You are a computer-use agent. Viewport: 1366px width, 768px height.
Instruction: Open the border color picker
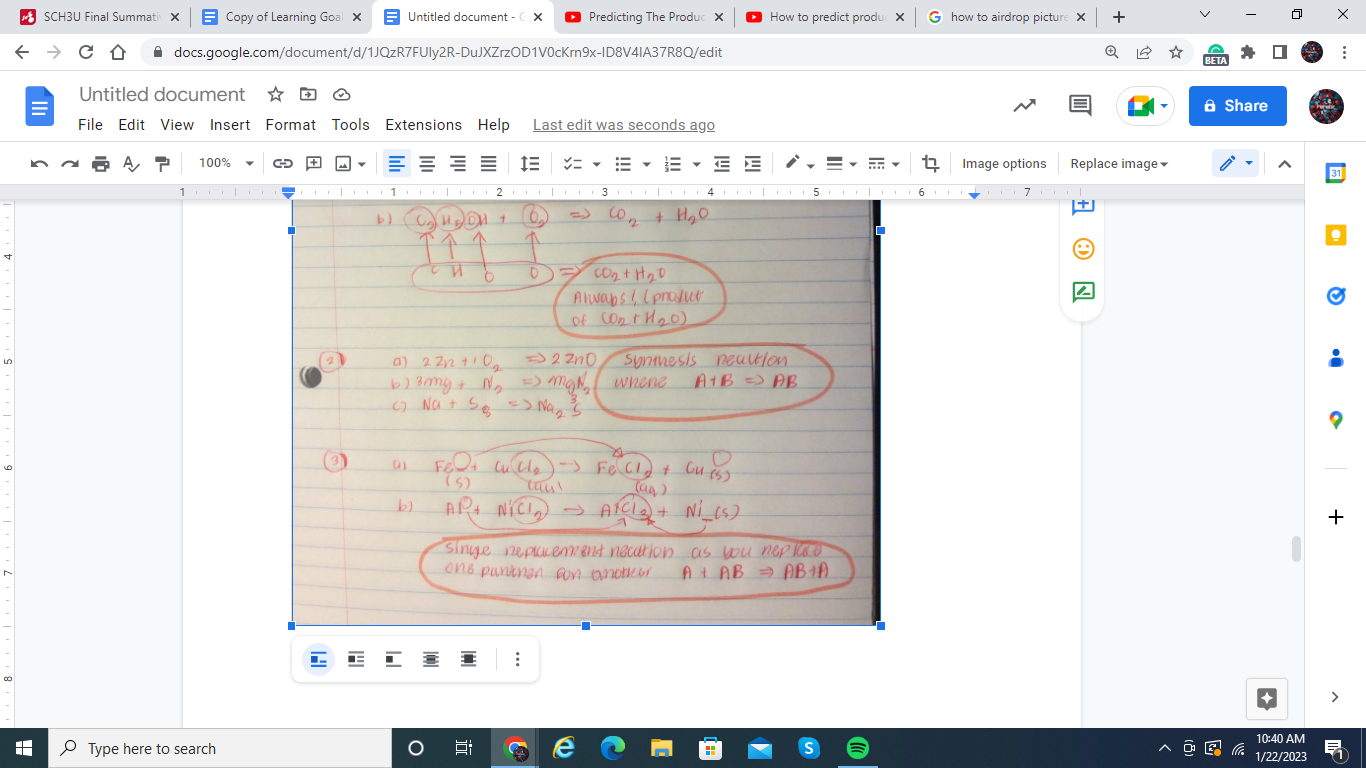793,163
